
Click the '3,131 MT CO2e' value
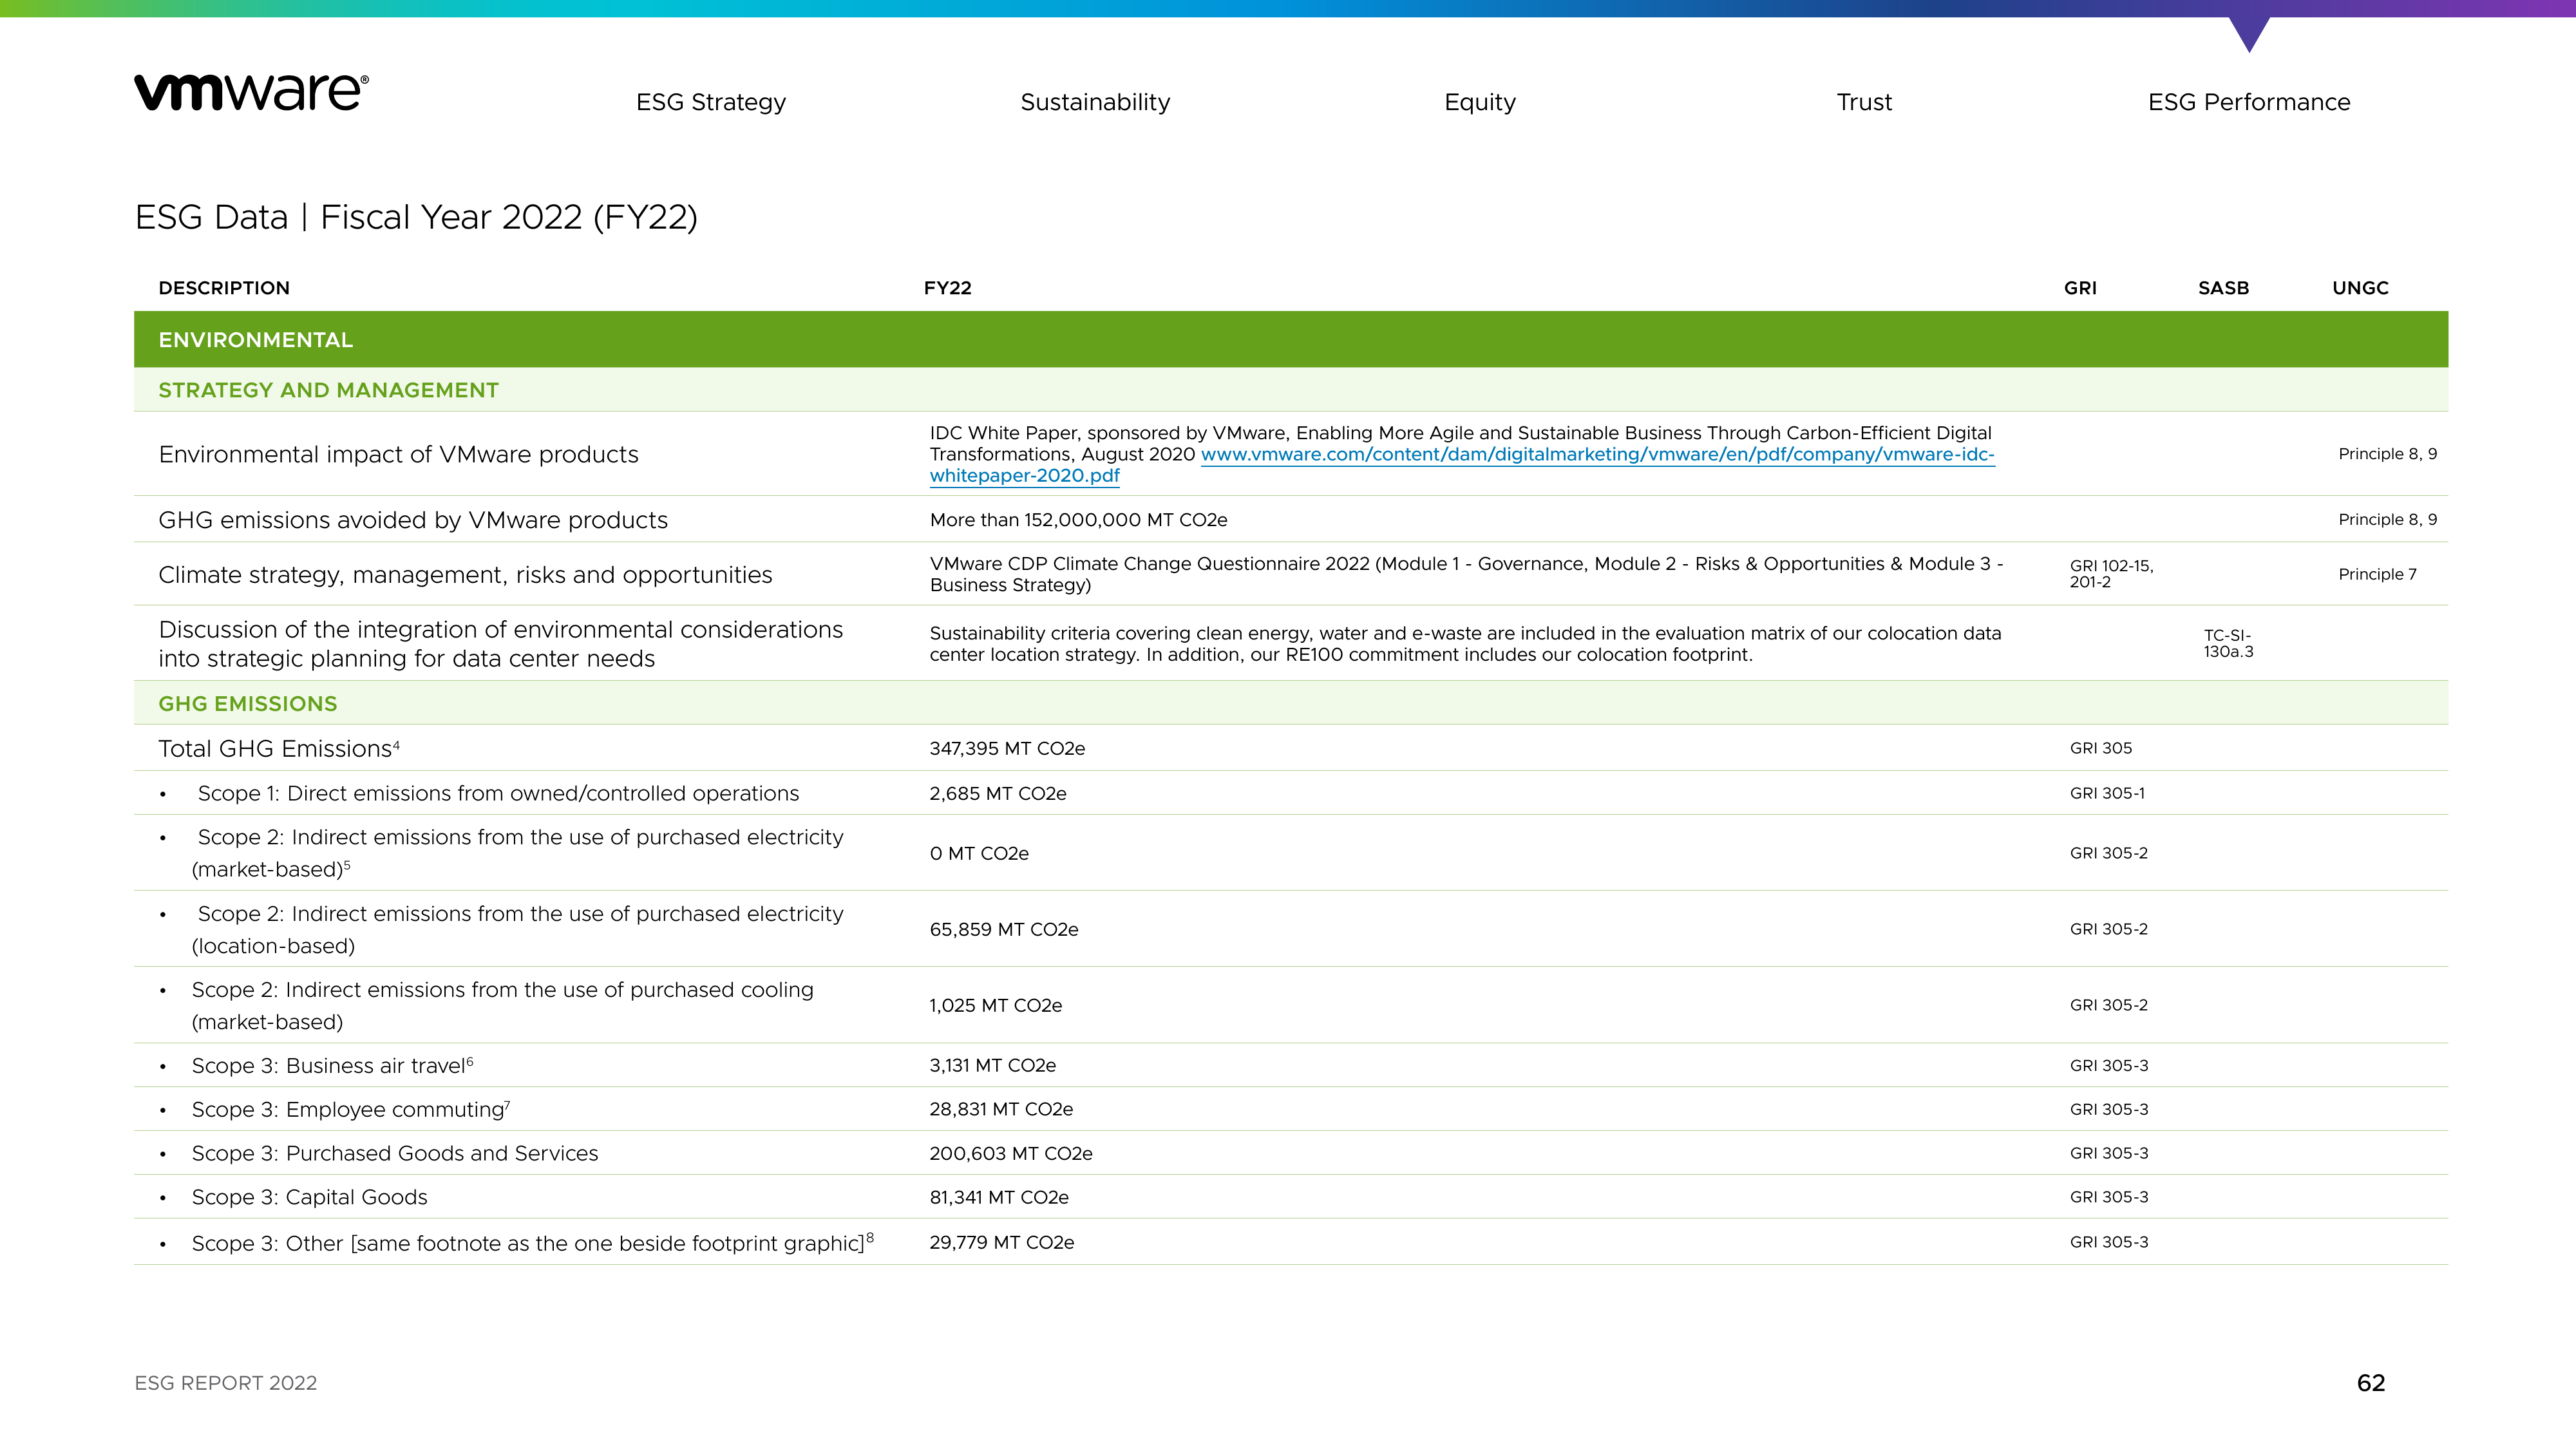click(x=992, y=1066)
